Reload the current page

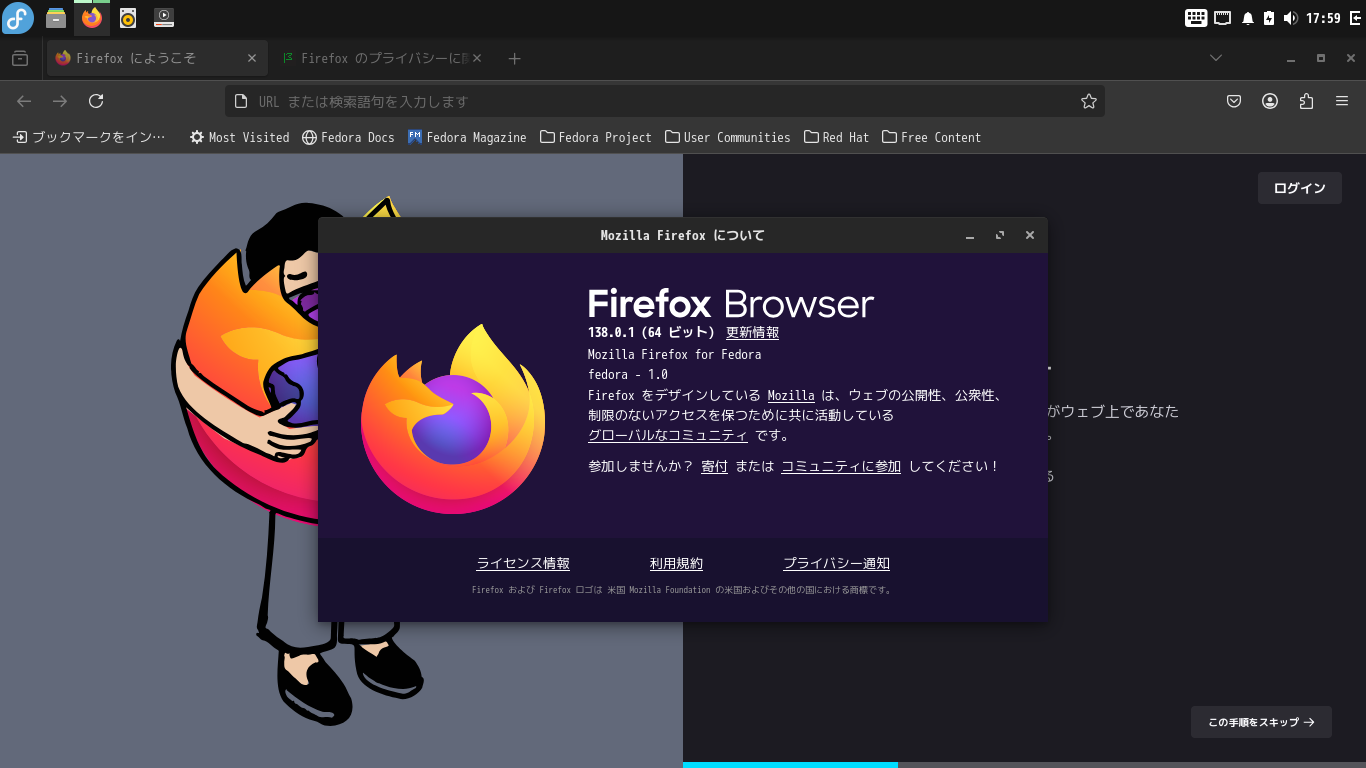[96, 101]
